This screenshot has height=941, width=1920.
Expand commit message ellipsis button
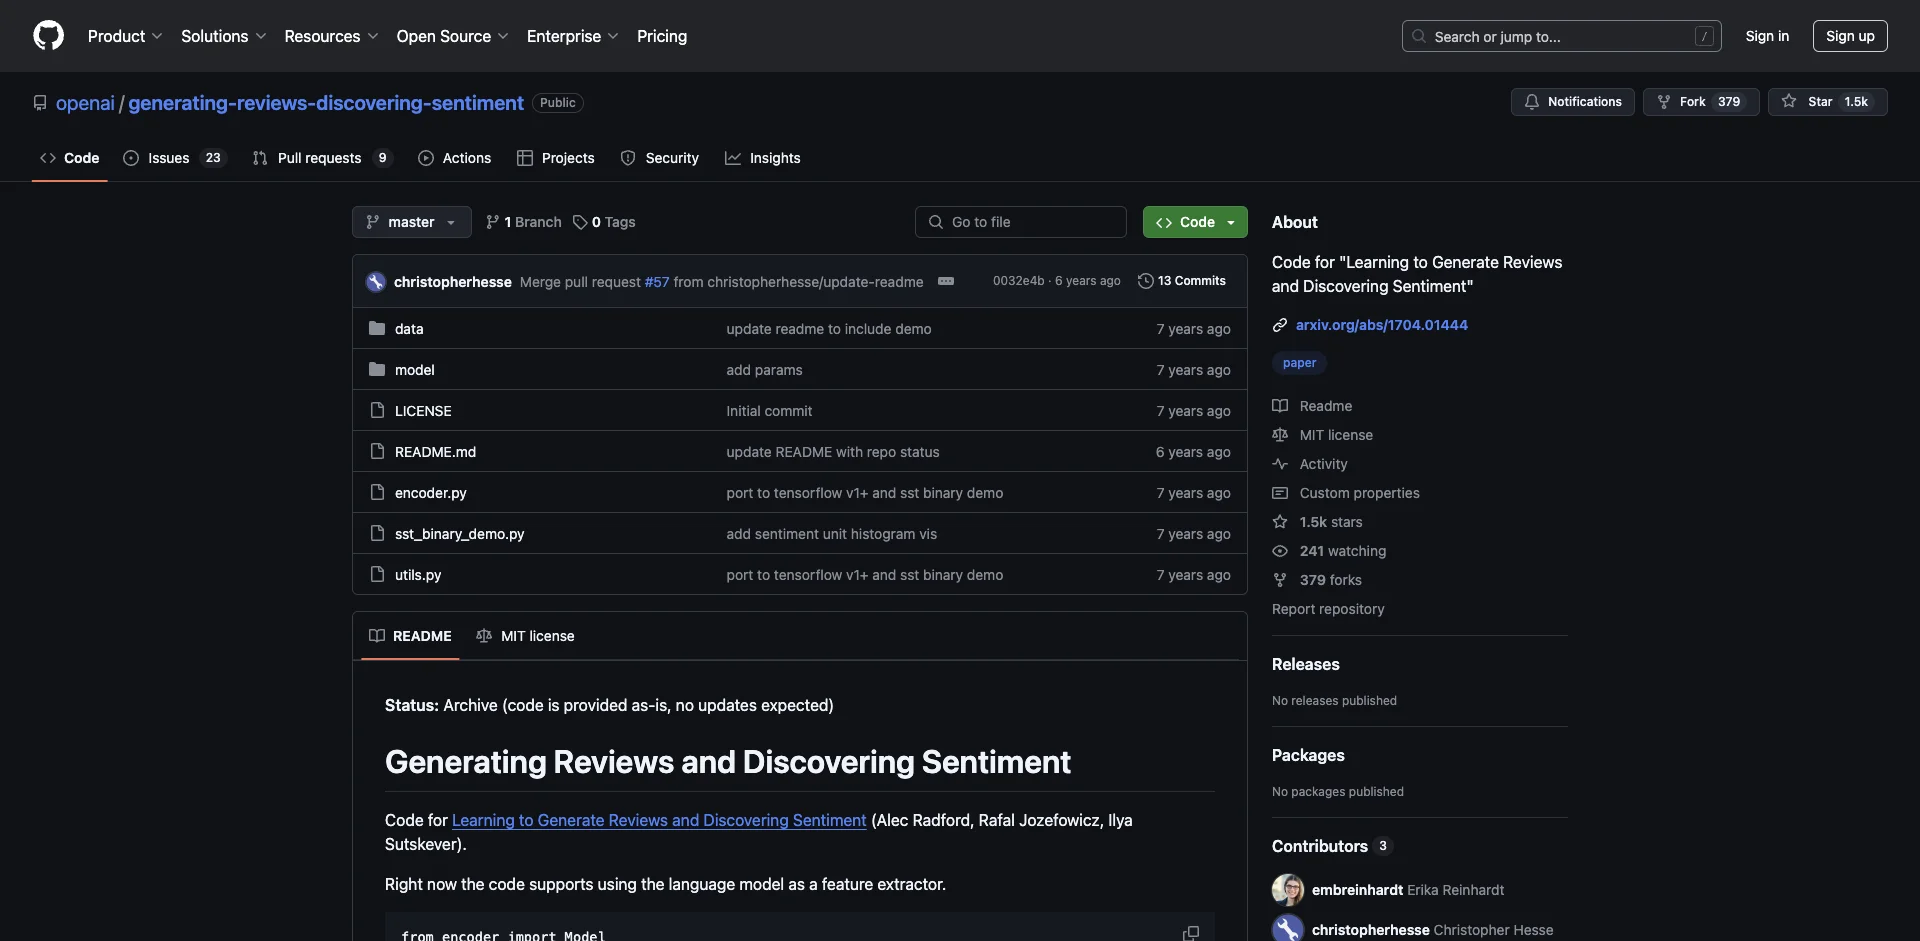[946, 281]
